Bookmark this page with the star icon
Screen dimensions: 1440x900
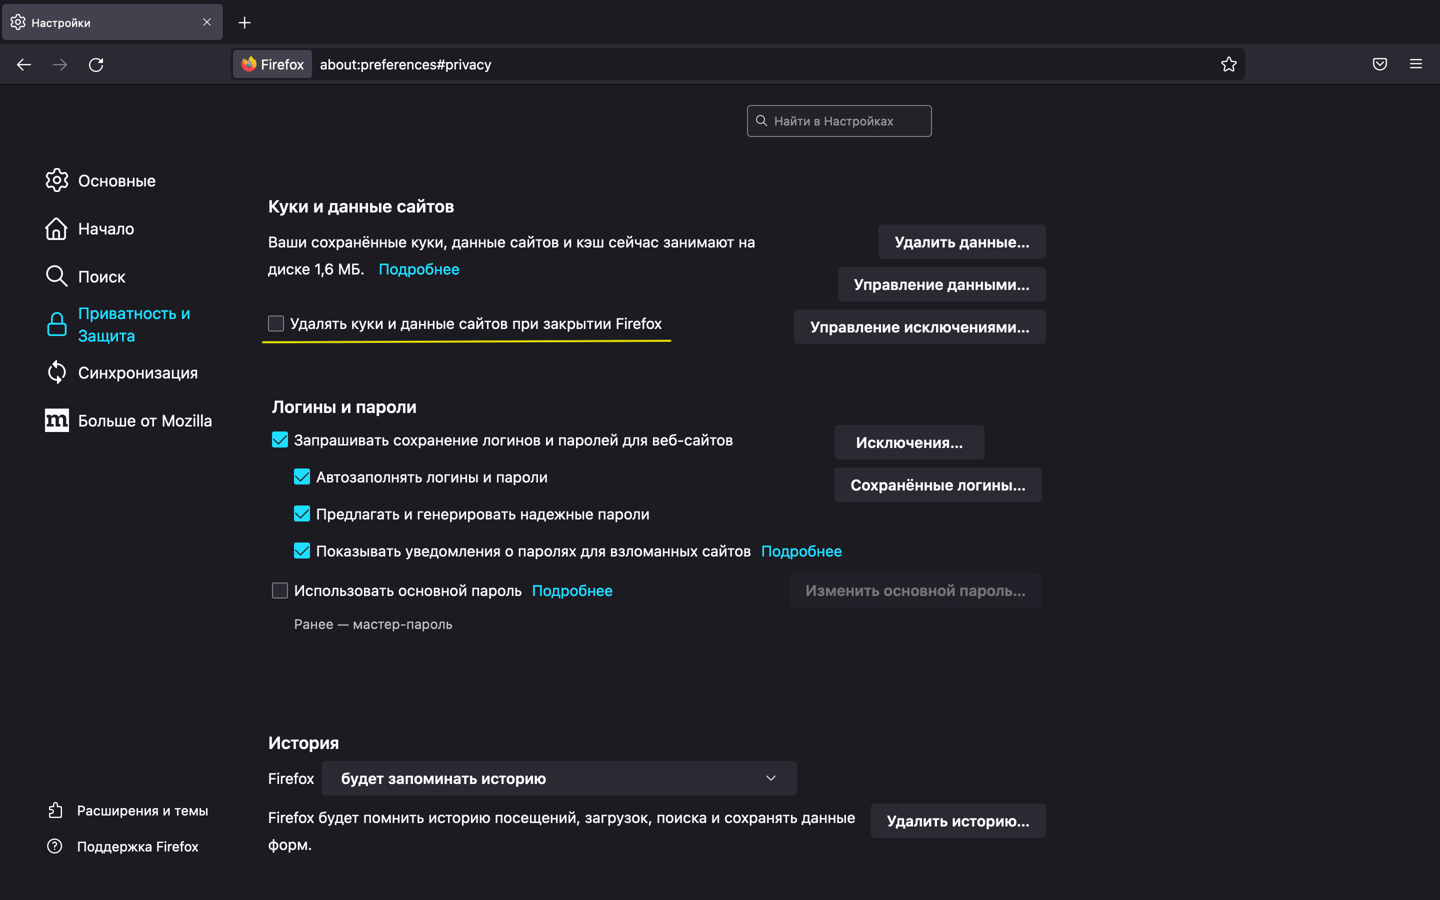pos(1229,64)
